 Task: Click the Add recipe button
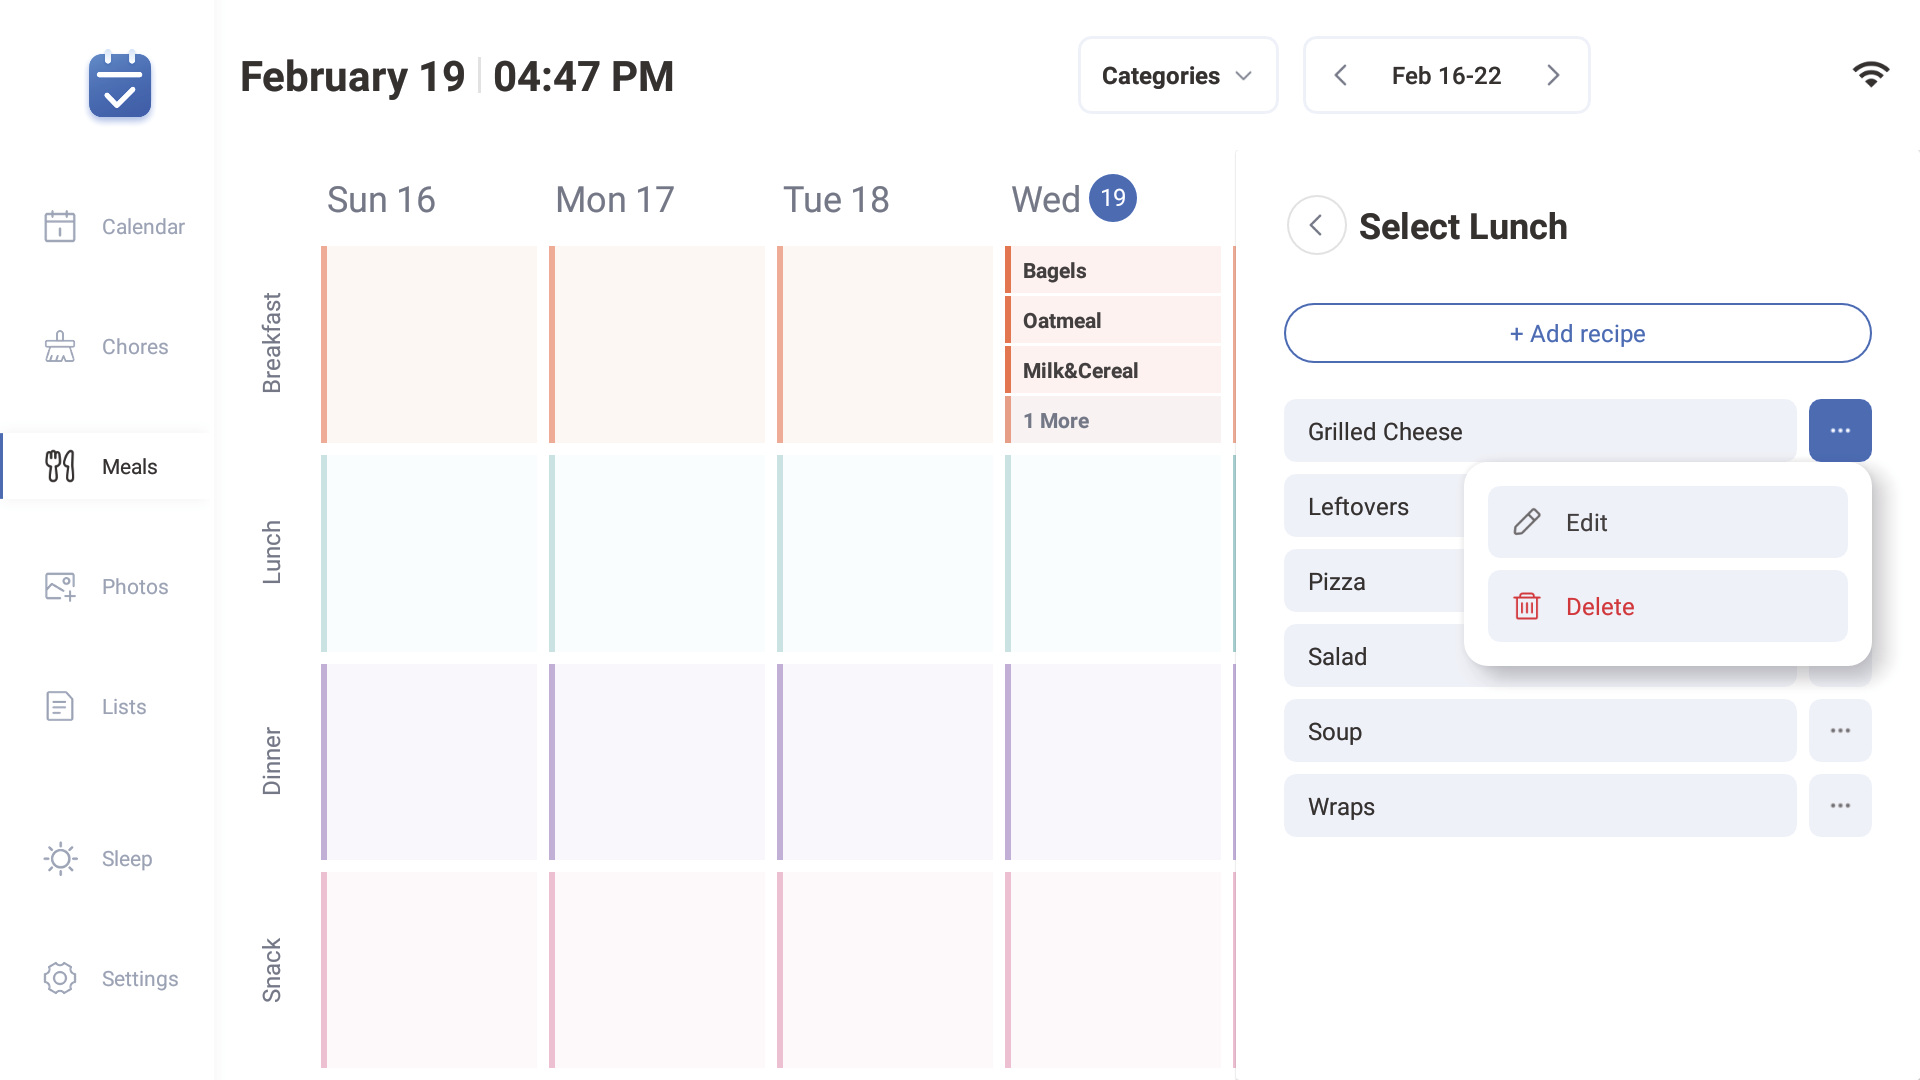click(1577, 334)
